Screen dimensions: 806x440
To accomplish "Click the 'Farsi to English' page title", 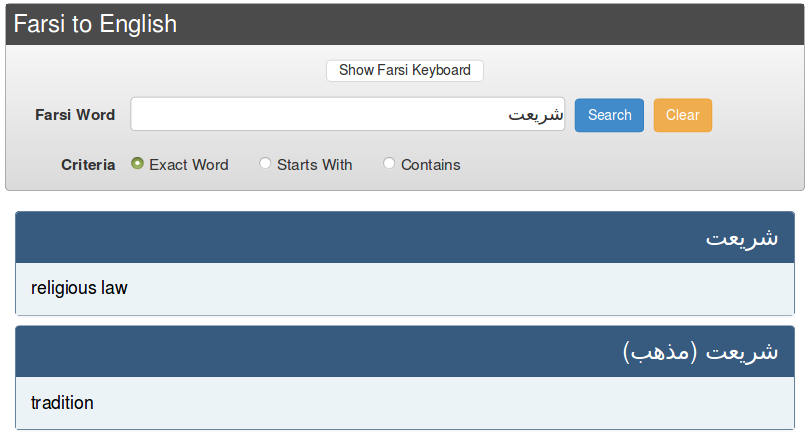I will [x=95, y=24].
